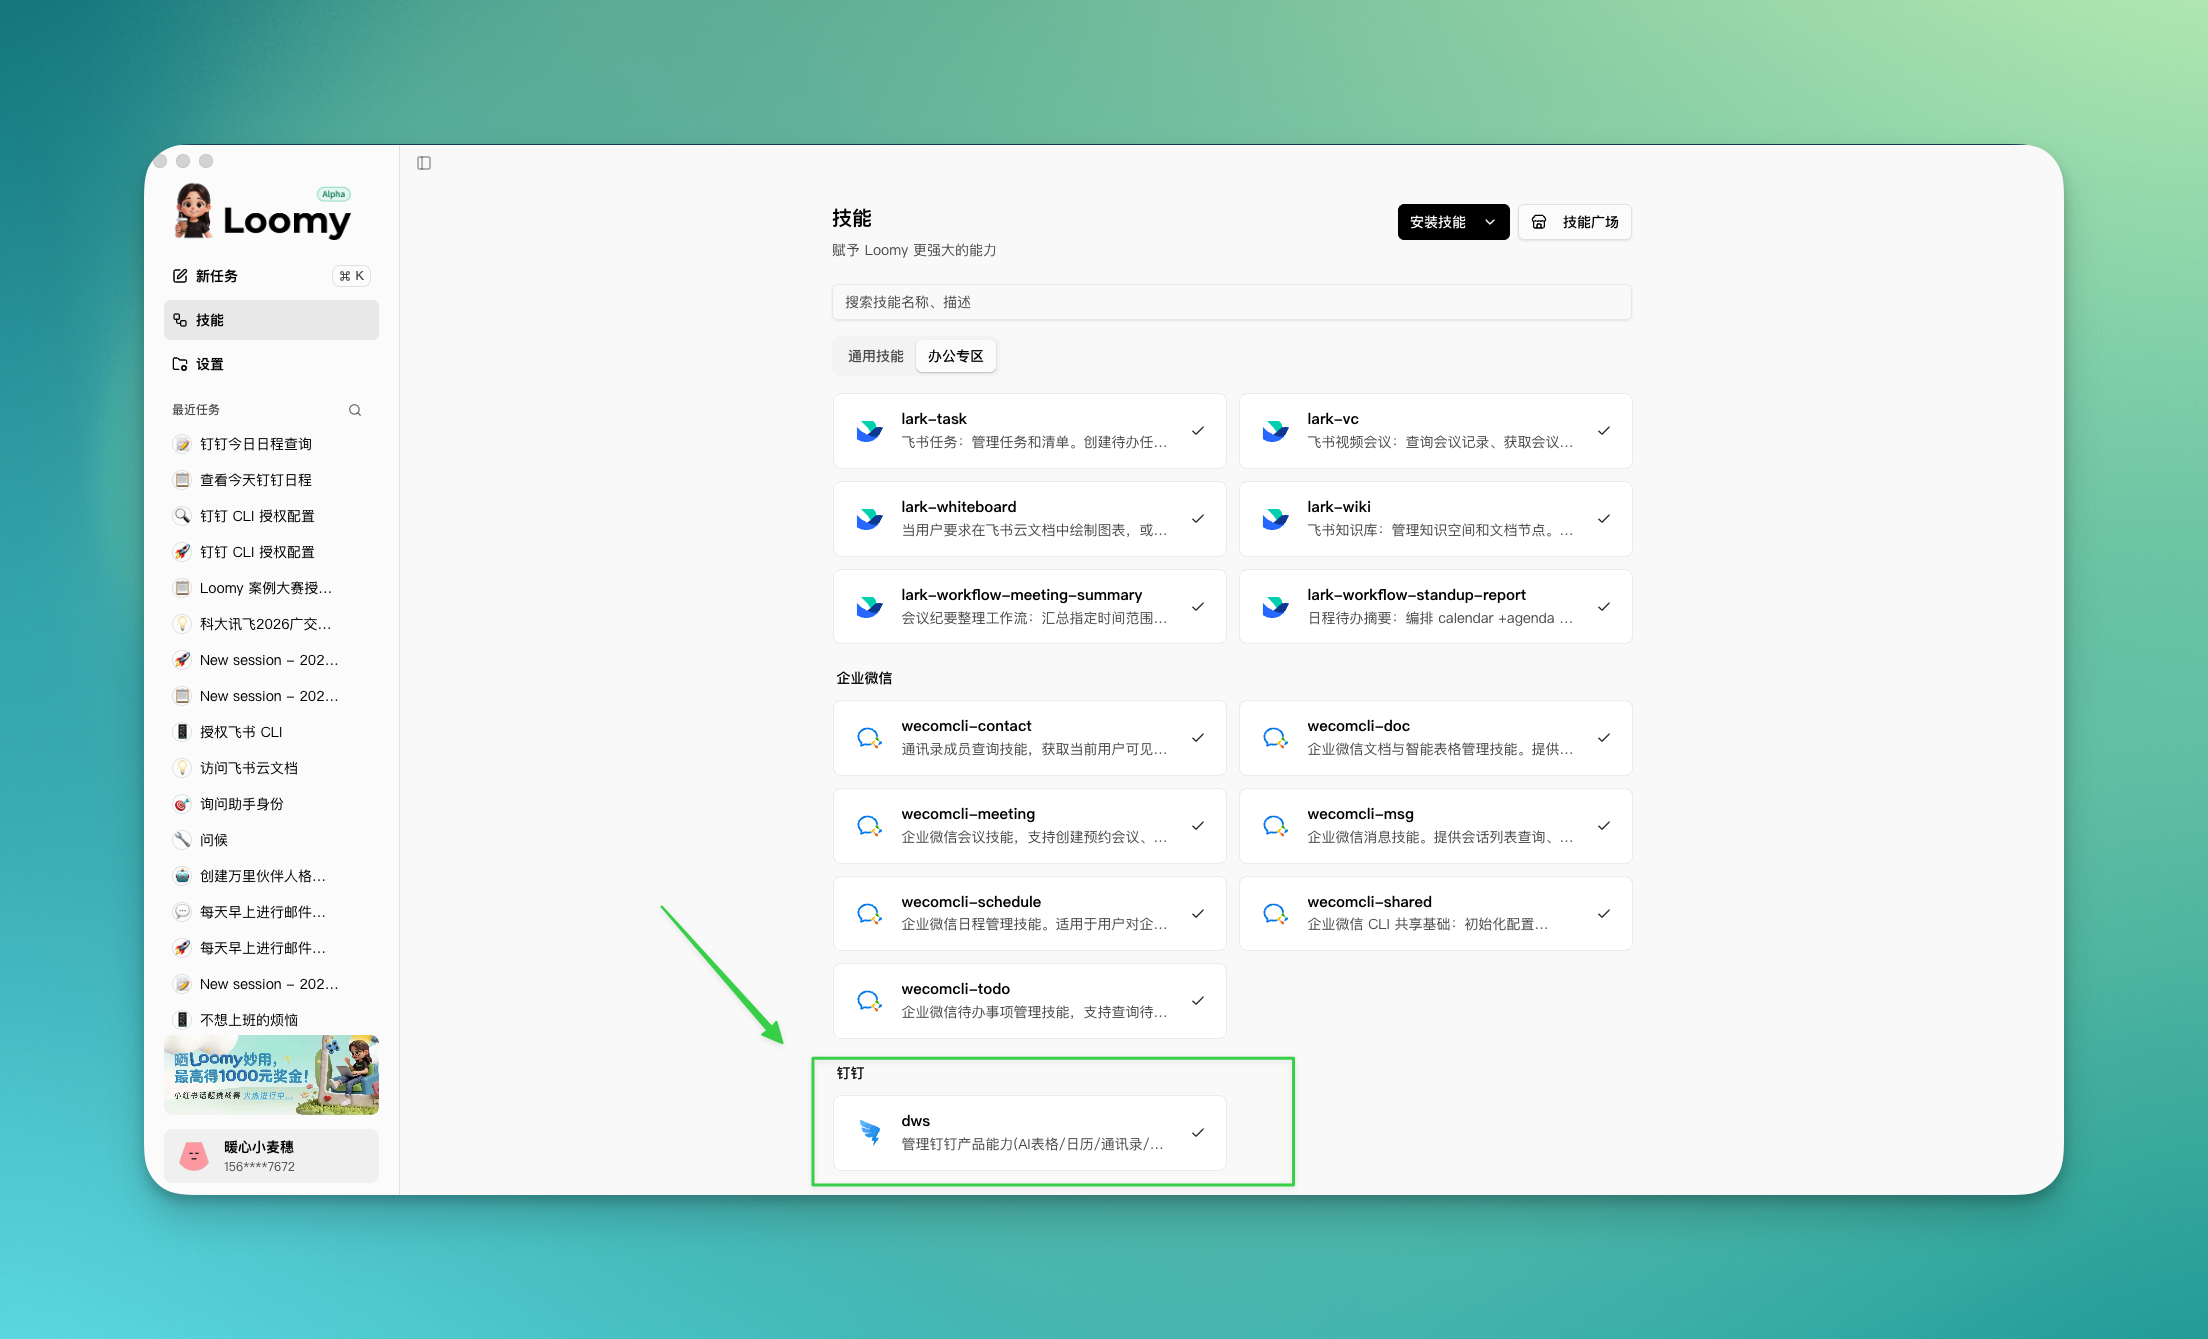The height and width of the screenshot is (1339, 2208).
Task: Click the lark-task Feishu icon
Action: (869, 431)
